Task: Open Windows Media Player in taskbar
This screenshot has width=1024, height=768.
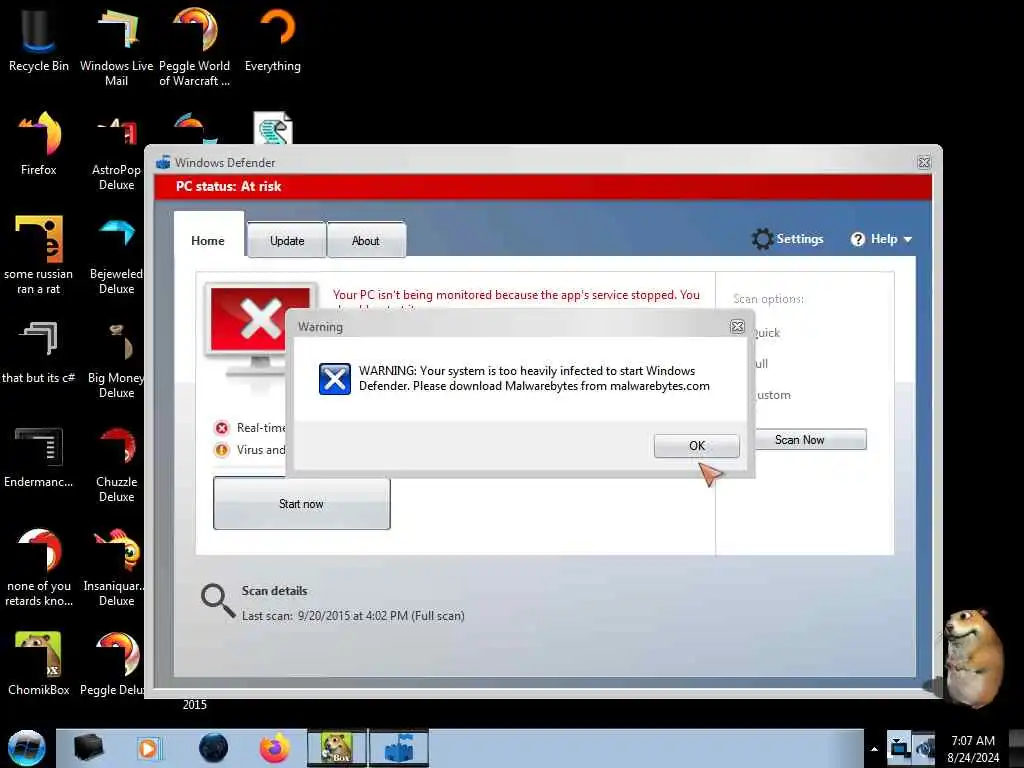Action: 148,748
